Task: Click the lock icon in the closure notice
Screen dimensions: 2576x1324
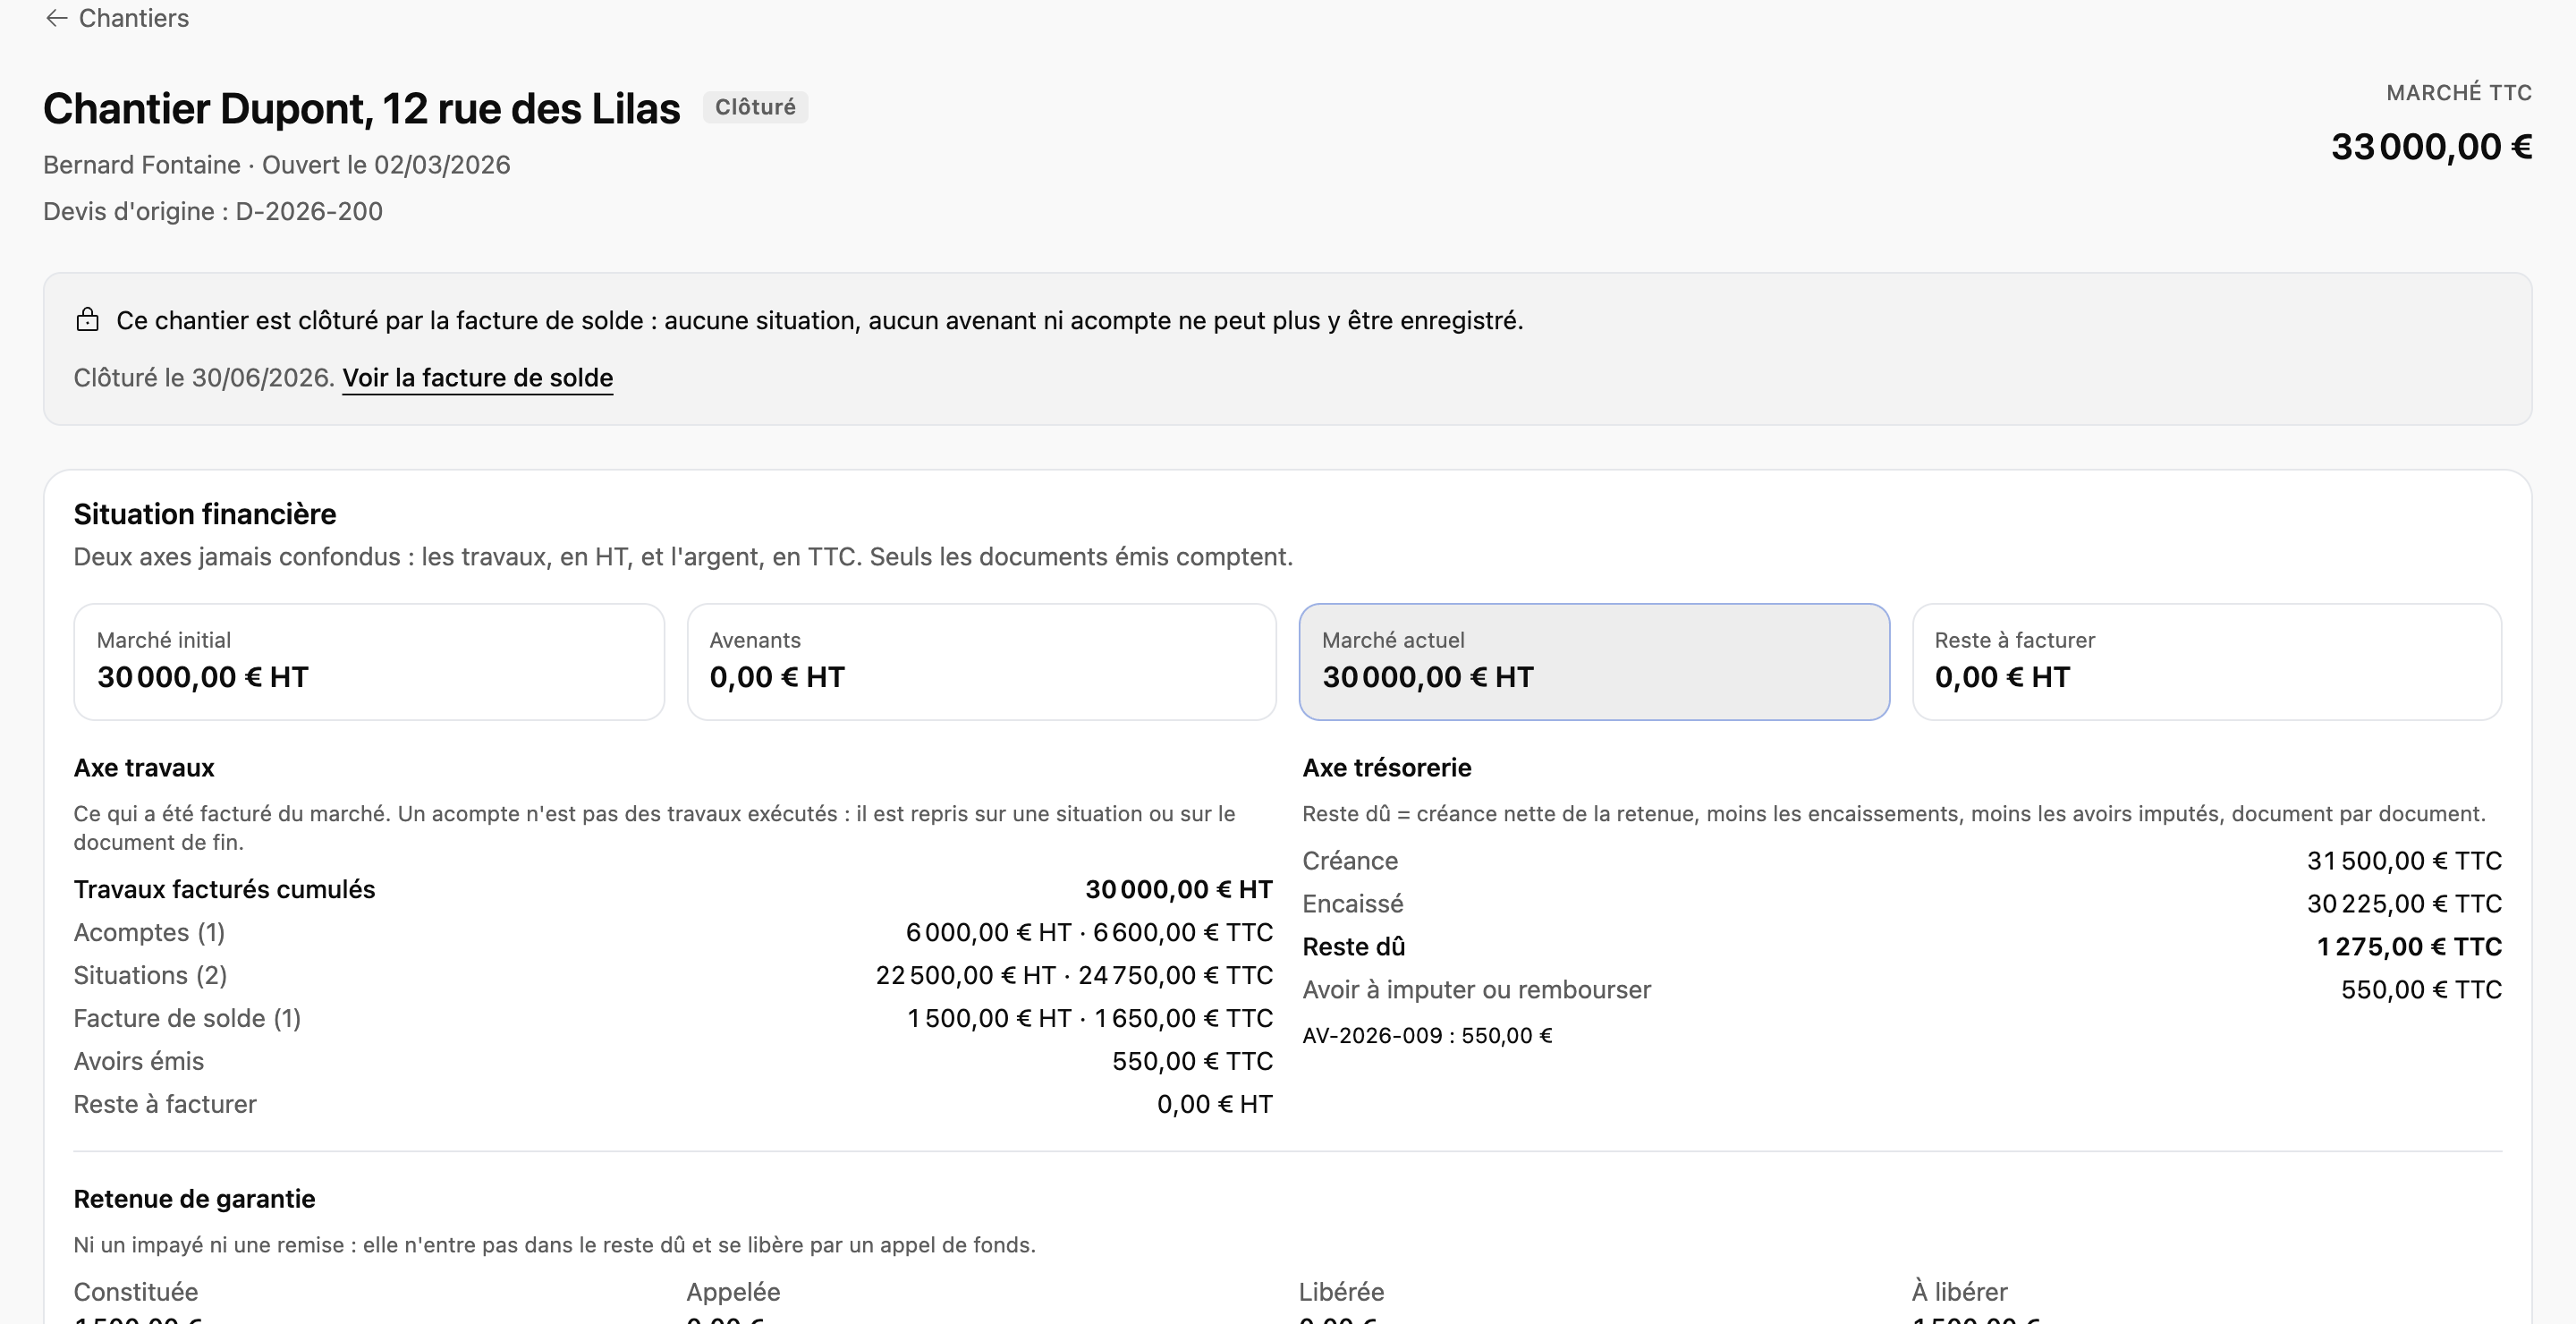Action: pos(87,320)
